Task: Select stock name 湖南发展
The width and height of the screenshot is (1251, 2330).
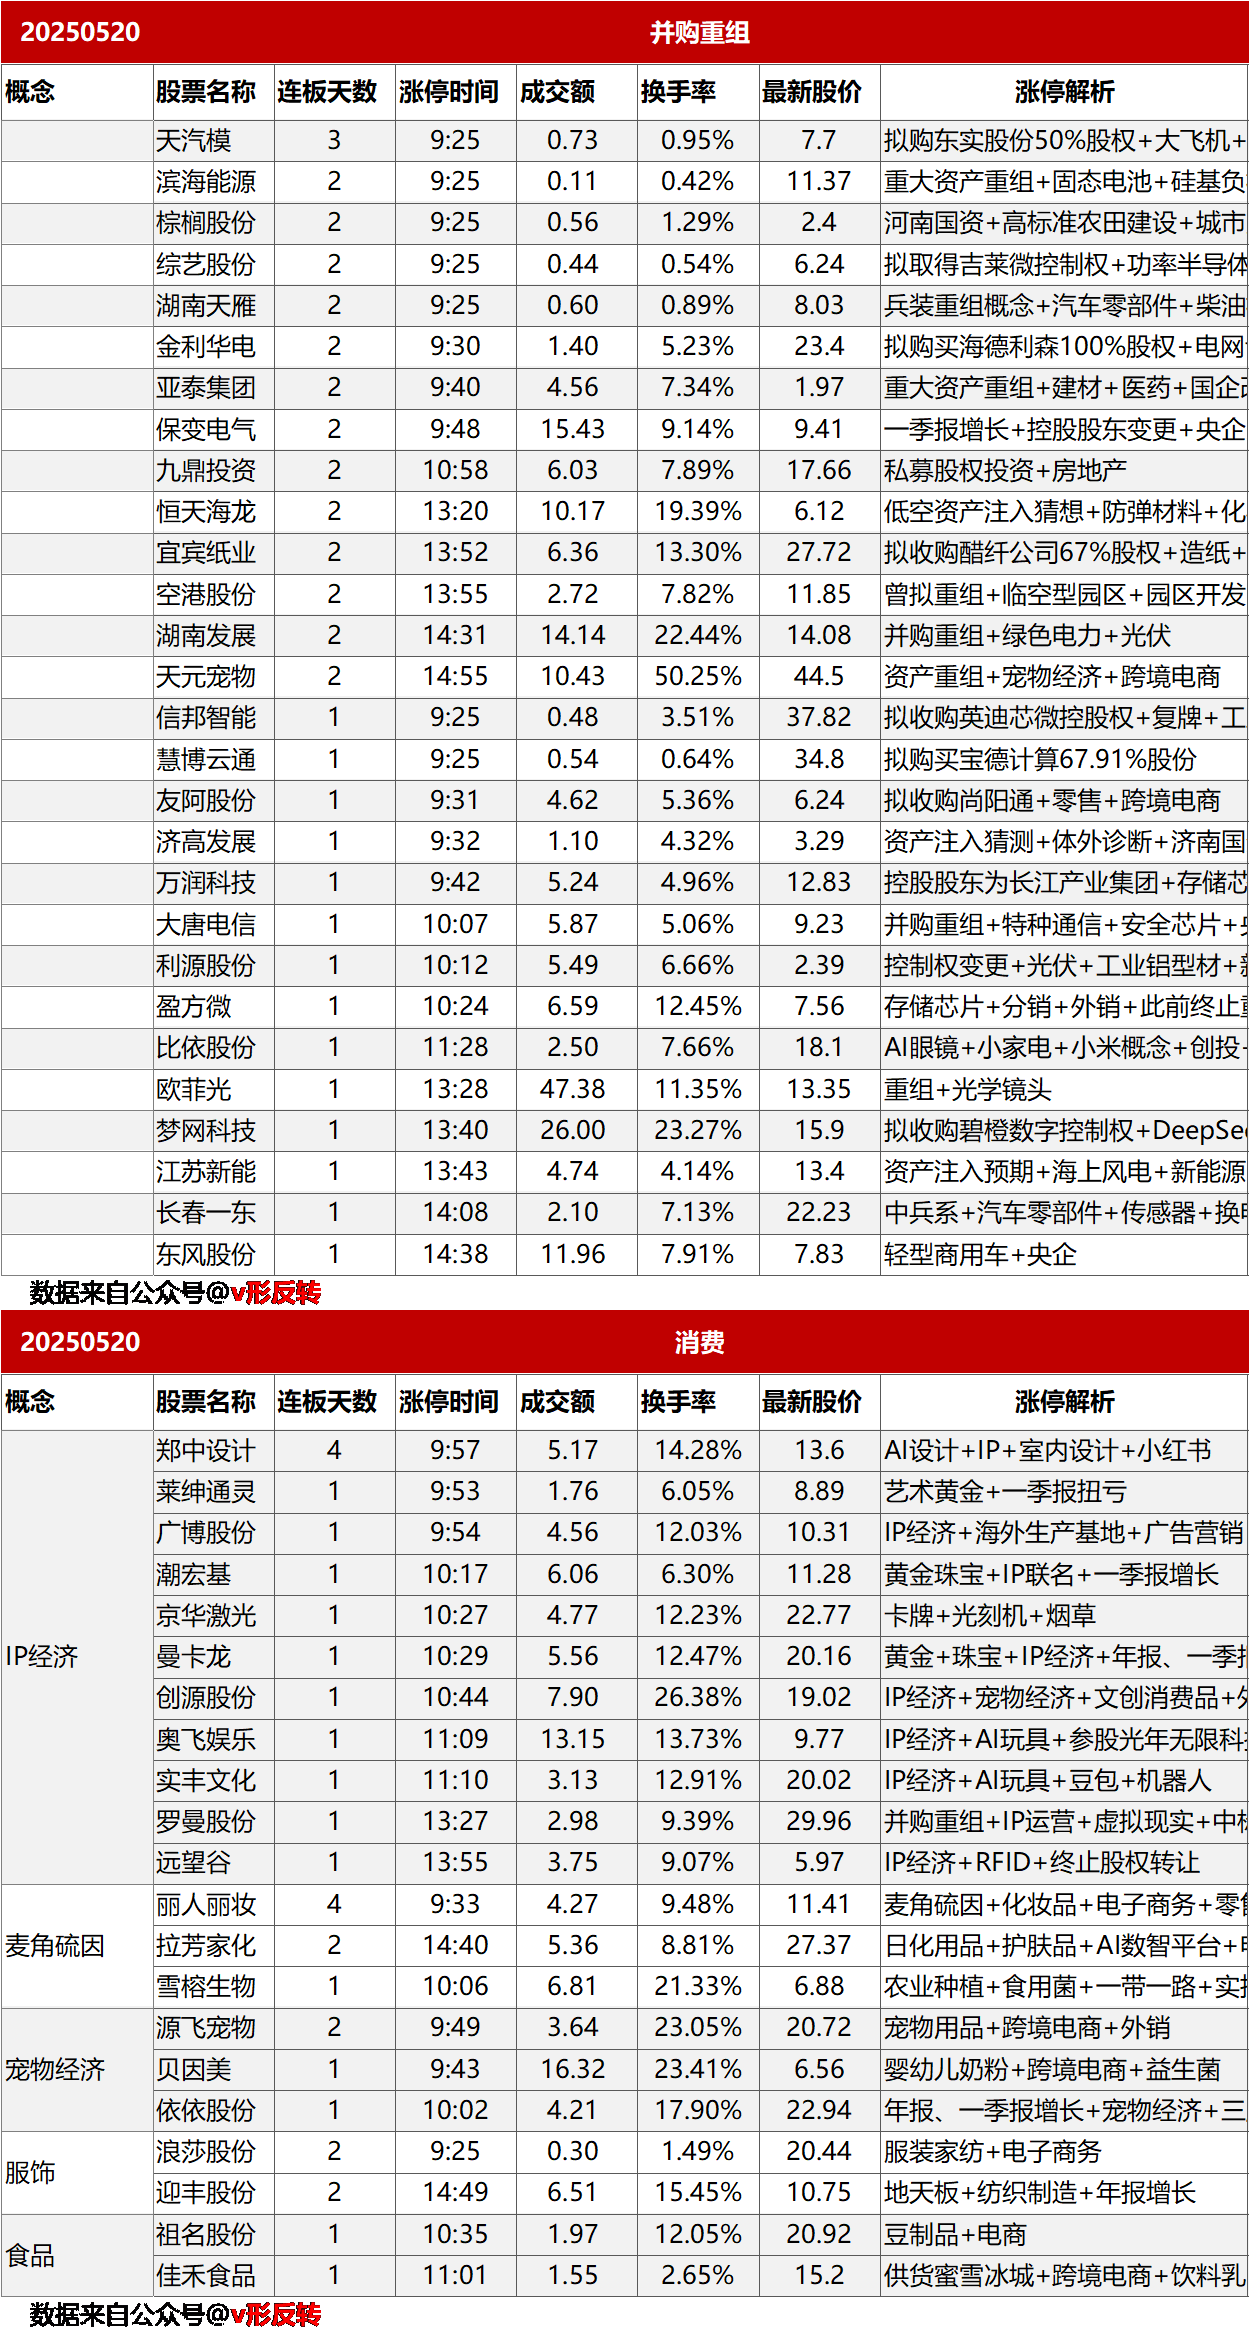Action: (x=206, y=635)
